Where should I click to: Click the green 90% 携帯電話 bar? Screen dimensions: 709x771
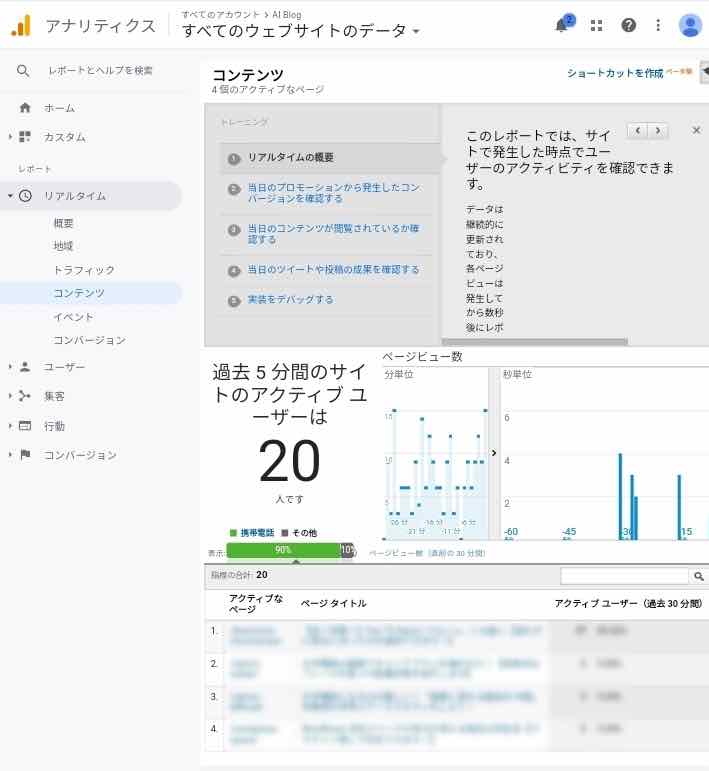pyautogui.click(x=283, y=550)
